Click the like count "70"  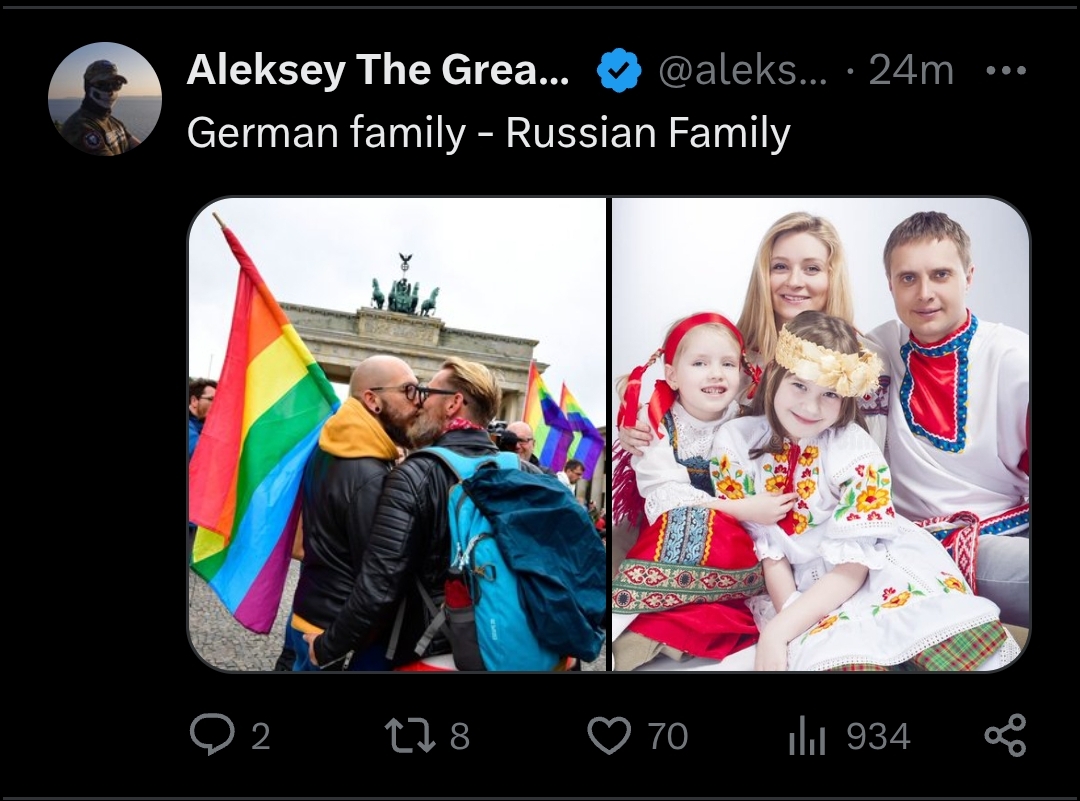667,736
